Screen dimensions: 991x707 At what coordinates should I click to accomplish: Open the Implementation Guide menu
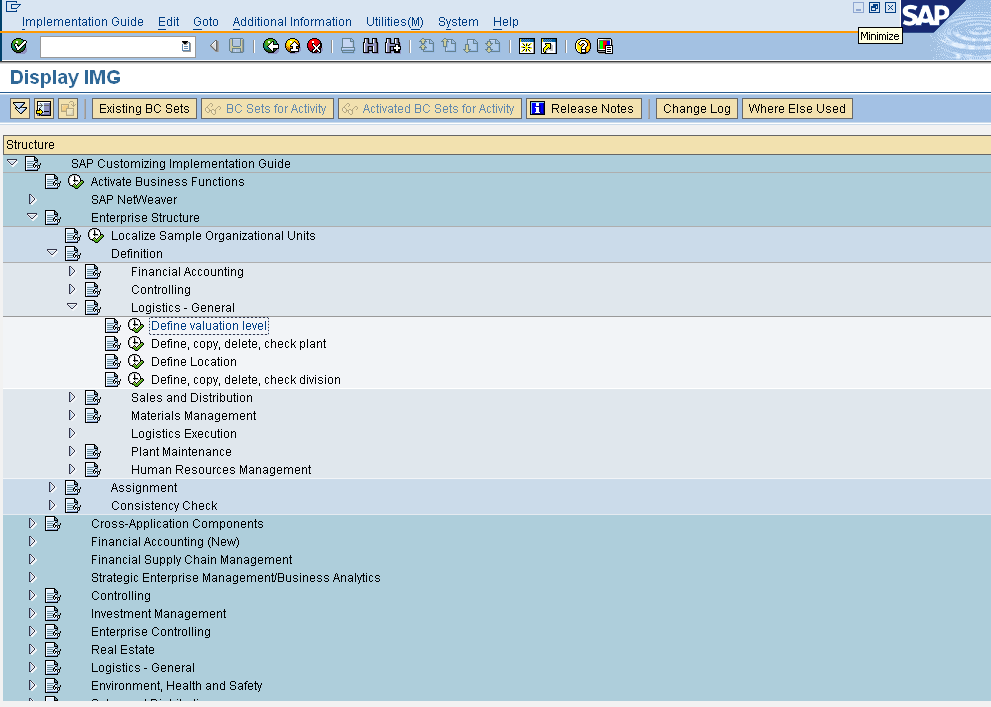(x=83, y=21)
